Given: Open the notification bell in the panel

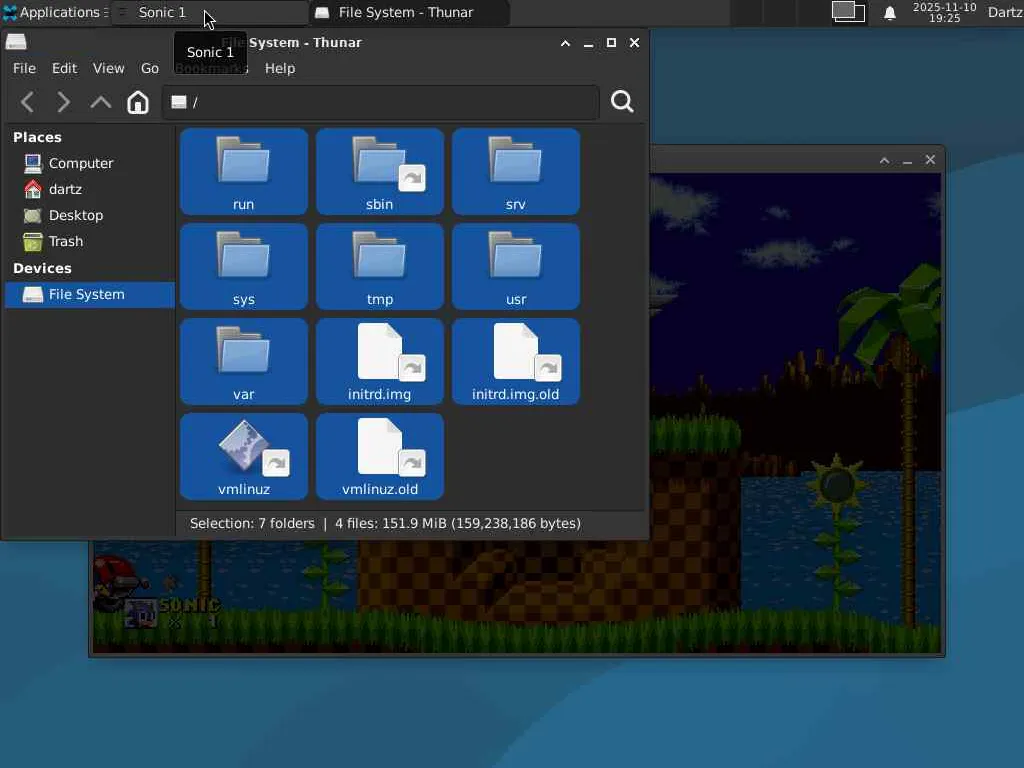Looking at the screenshot, I should point(889,12).
